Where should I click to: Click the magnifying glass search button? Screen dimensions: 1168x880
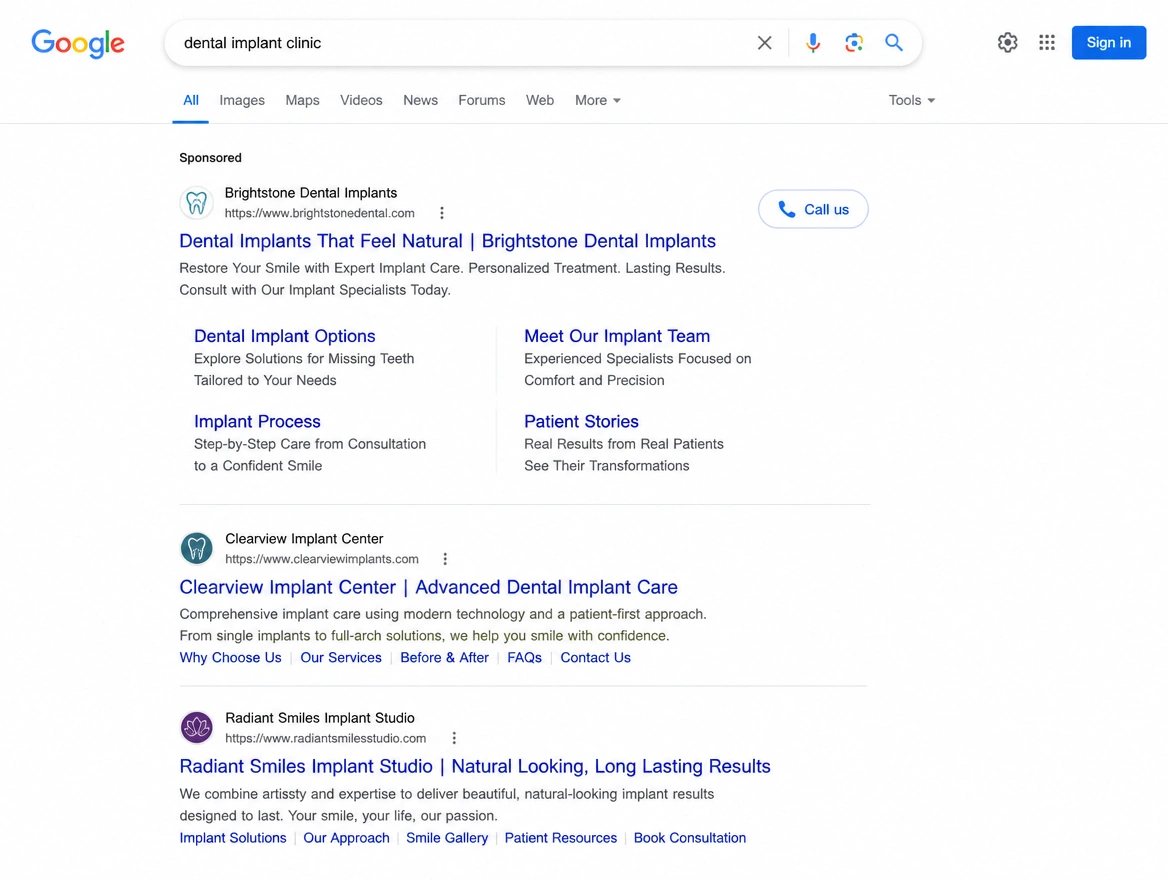pos(894,42)
